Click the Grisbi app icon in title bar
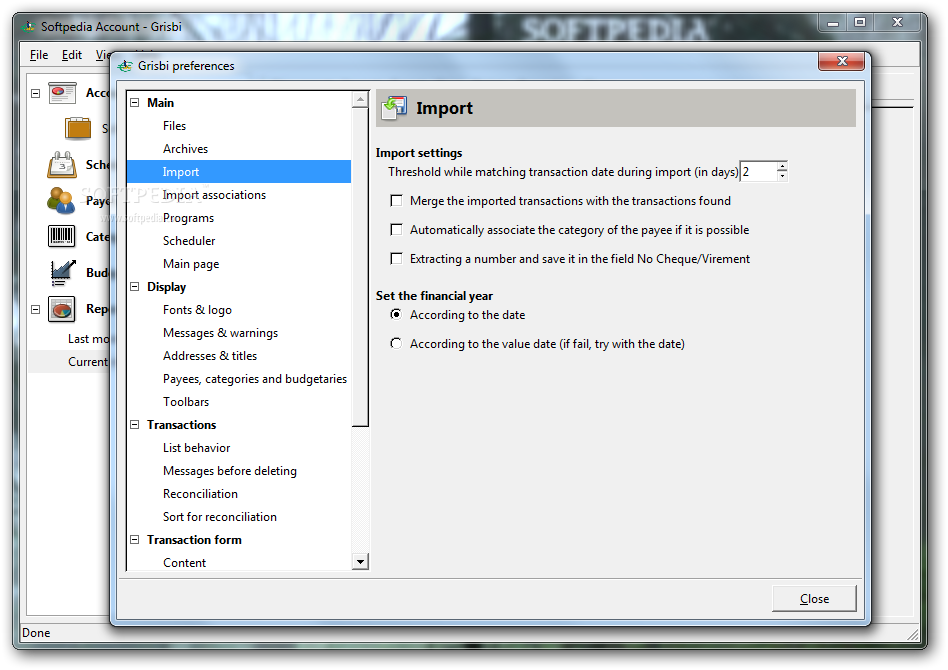Screen dimensions: 948x670 point(28,27)
